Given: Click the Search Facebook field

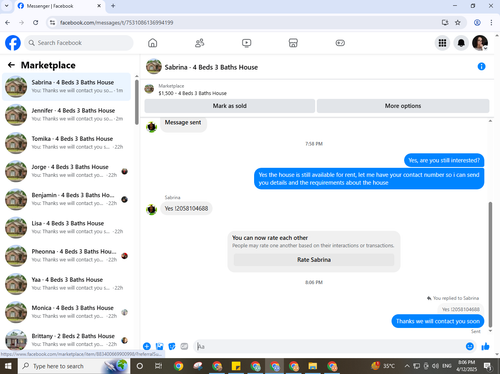Looking at the screenshot, I should tap(79, 43).
